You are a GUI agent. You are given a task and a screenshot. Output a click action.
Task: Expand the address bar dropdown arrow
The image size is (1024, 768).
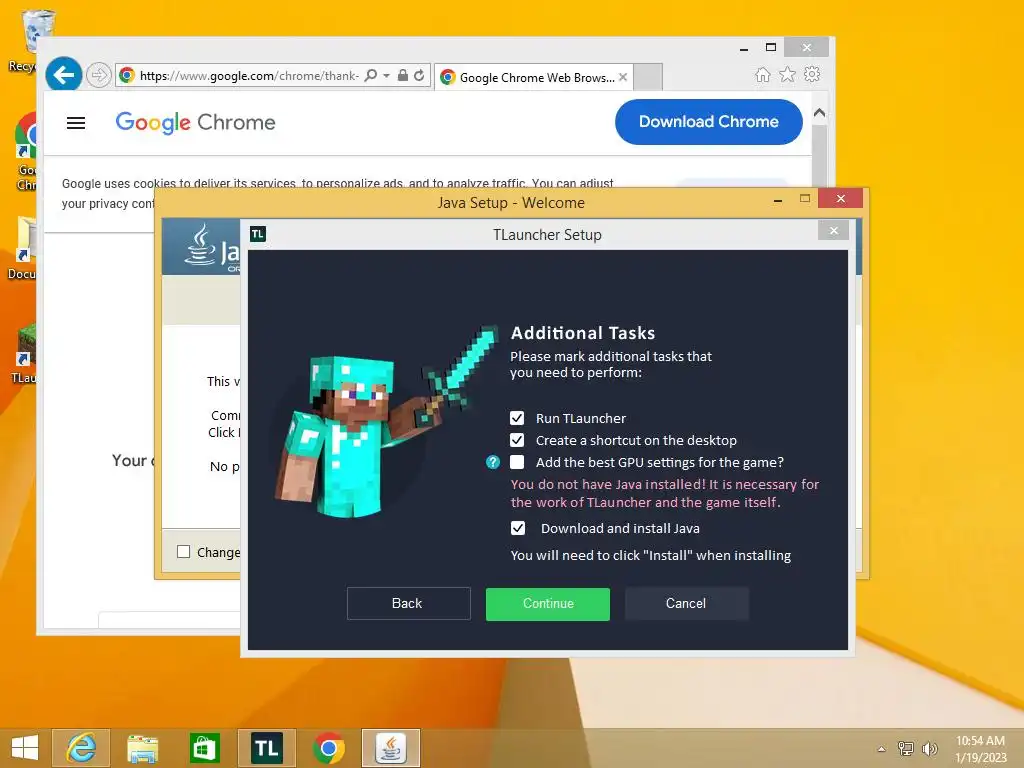pyautogui.click(x=387, y=76)
